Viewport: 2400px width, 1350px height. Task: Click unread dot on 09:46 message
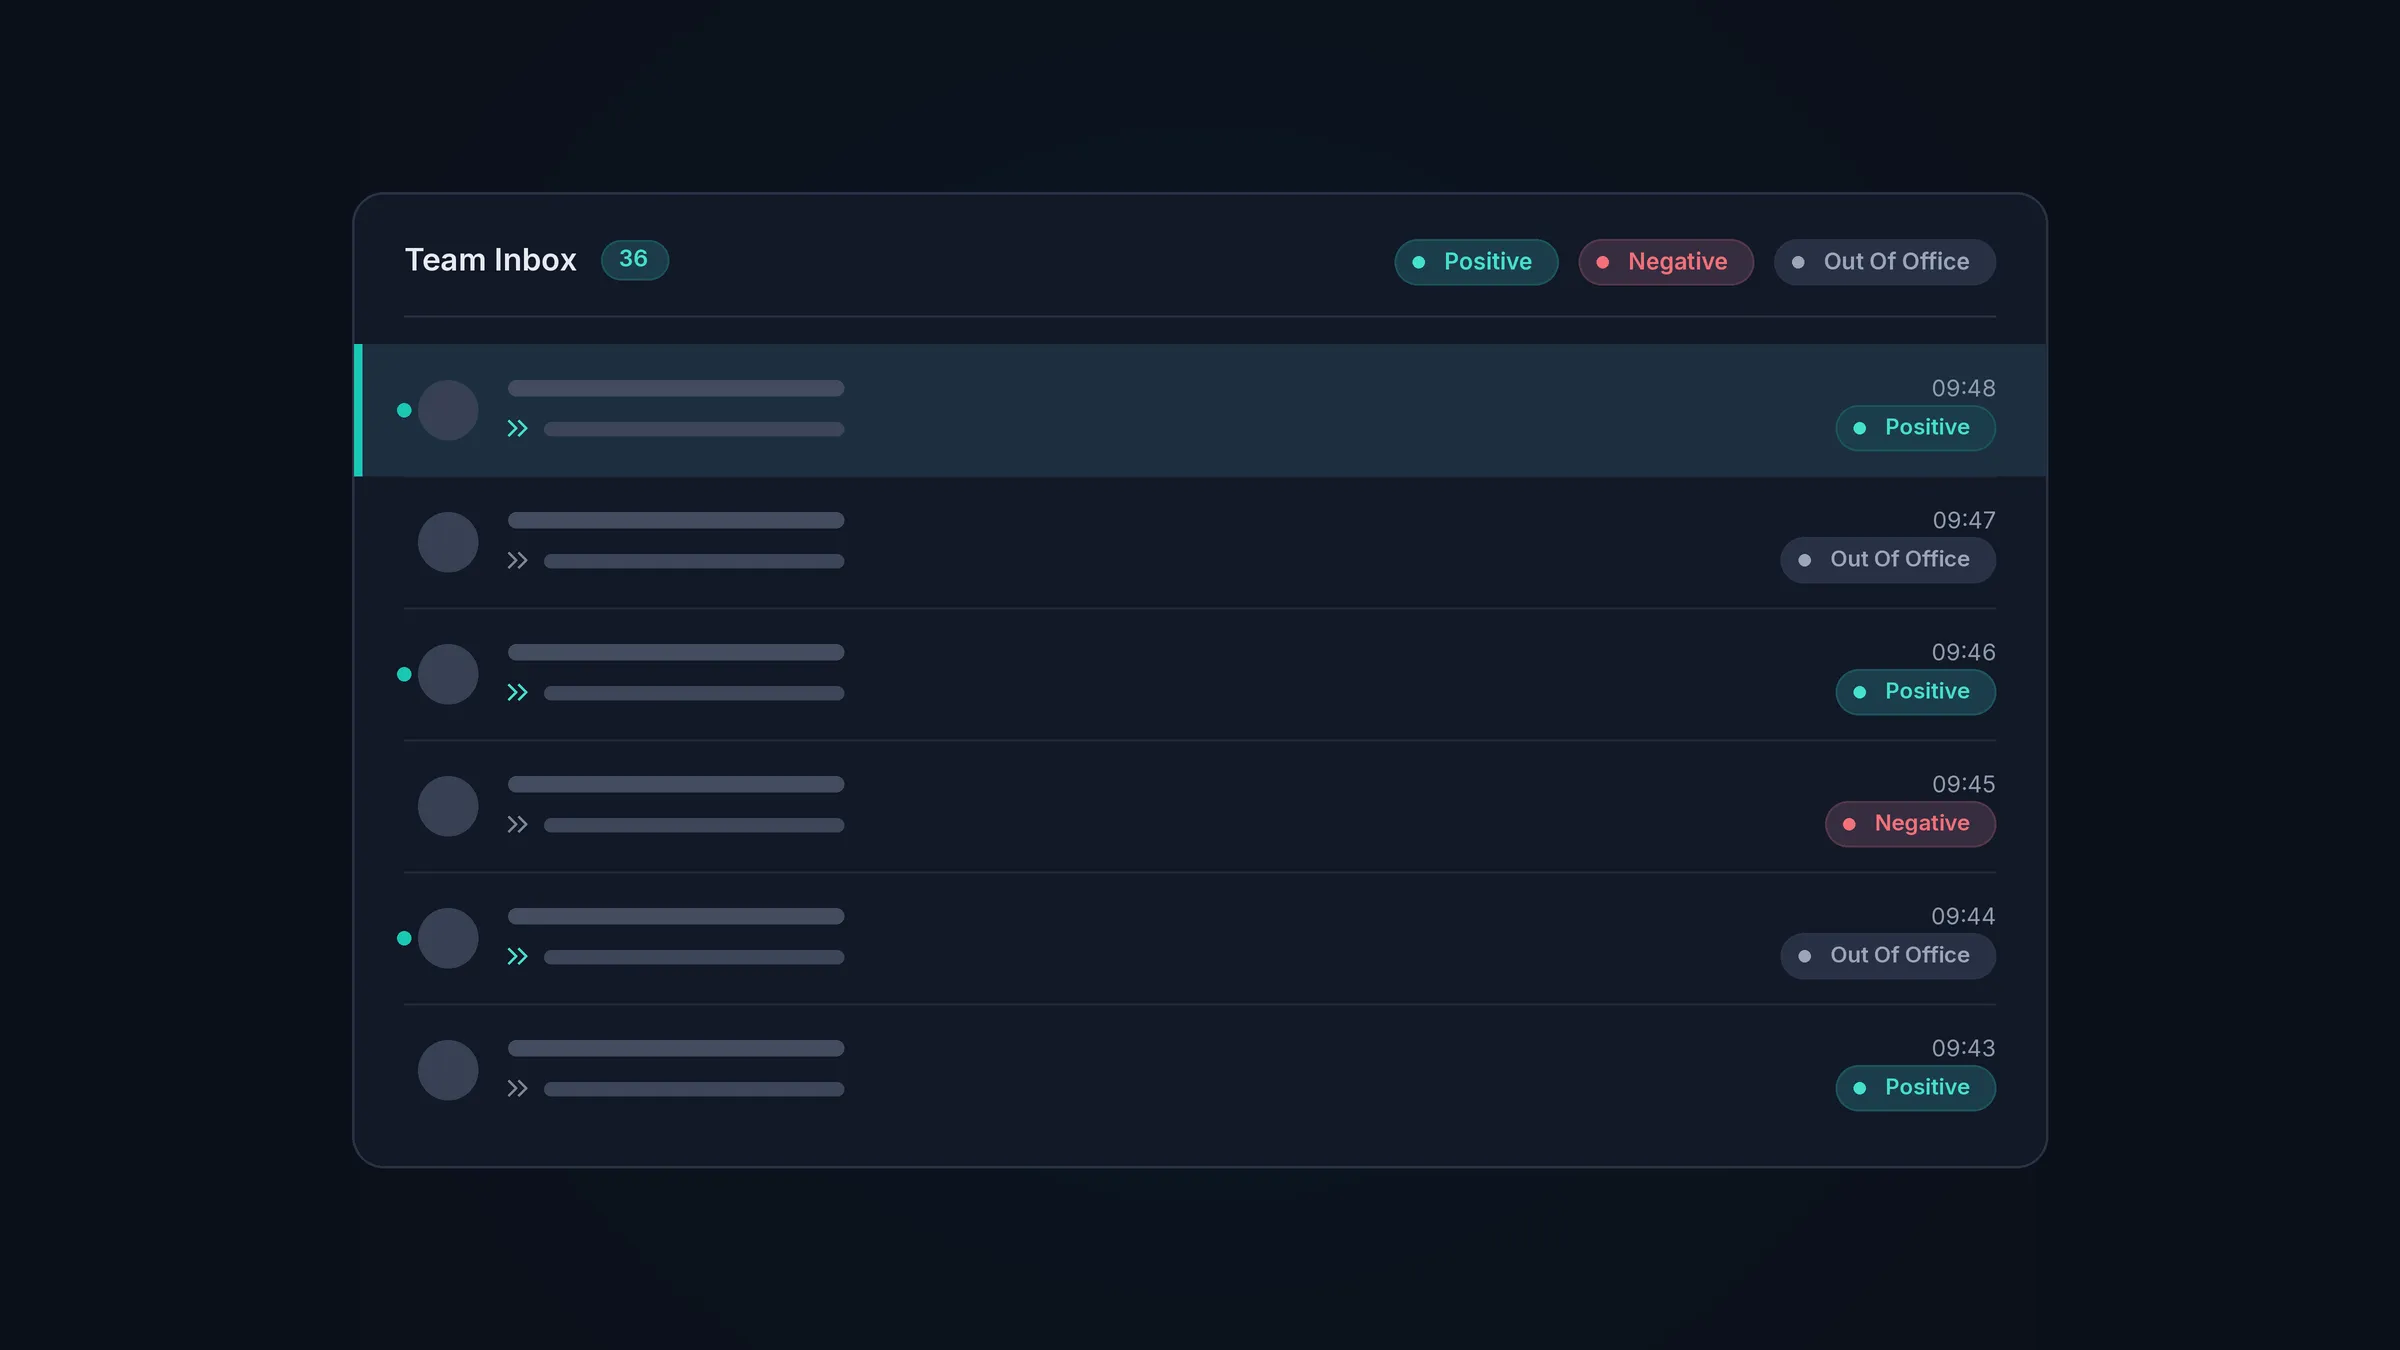tap(404, 674)
